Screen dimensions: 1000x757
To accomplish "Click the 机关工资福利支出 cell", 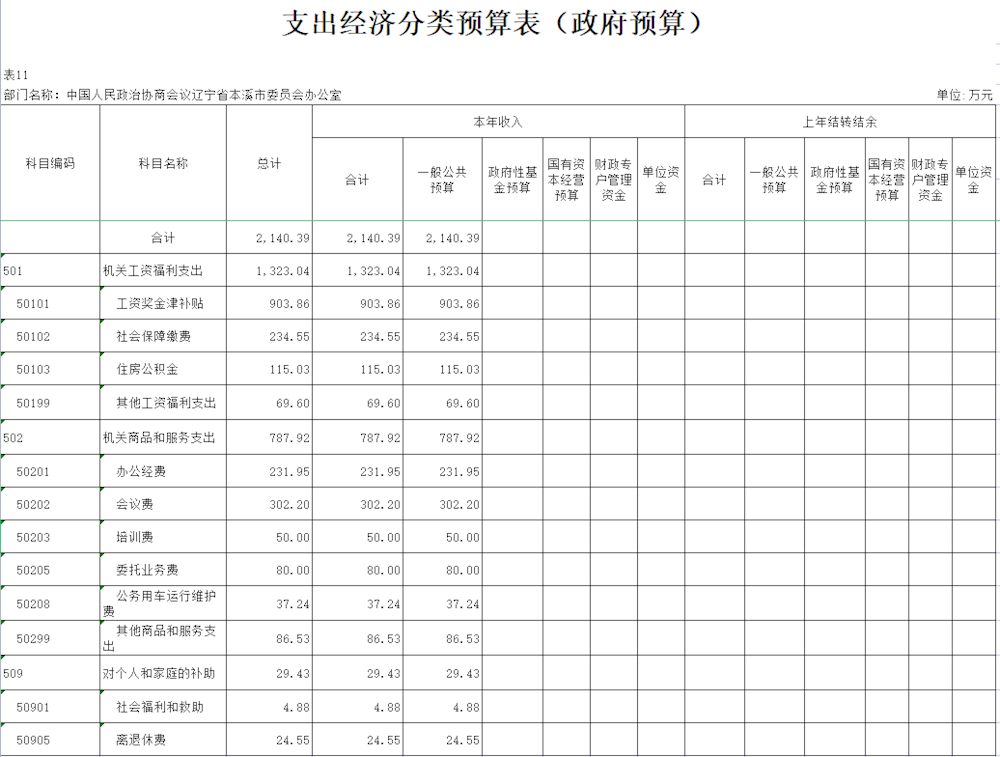I will point(163,271).
